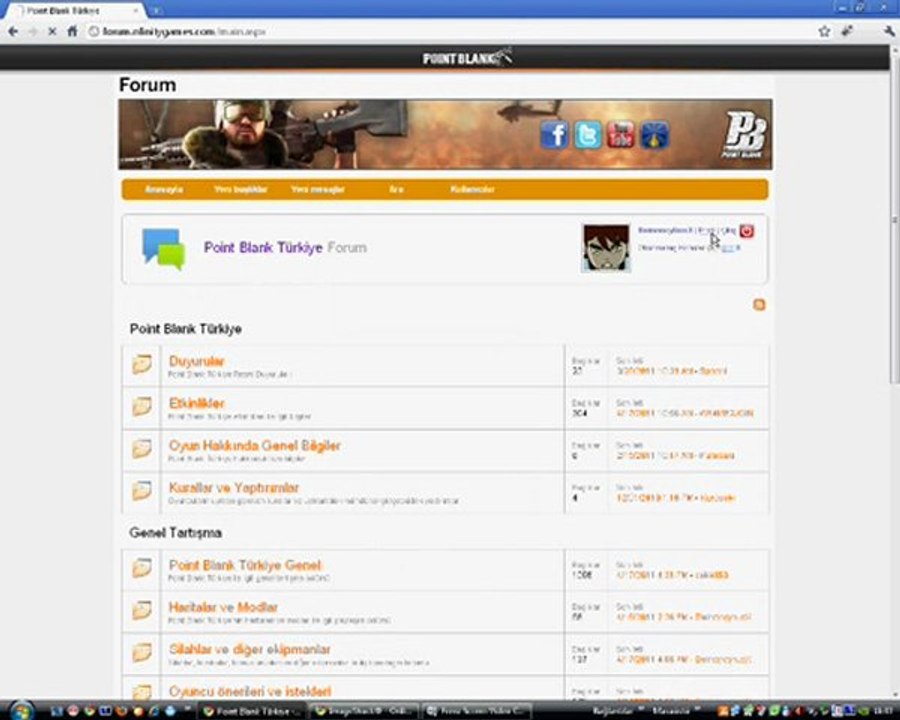Open Point Blank Türkiye Genel forum
900x720 pixels.
[245, 565]
